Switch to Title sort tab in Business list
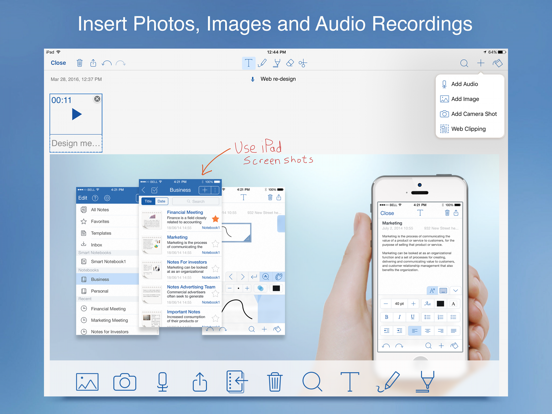Viewport: 552px width, 414px height. coord(148,201)
